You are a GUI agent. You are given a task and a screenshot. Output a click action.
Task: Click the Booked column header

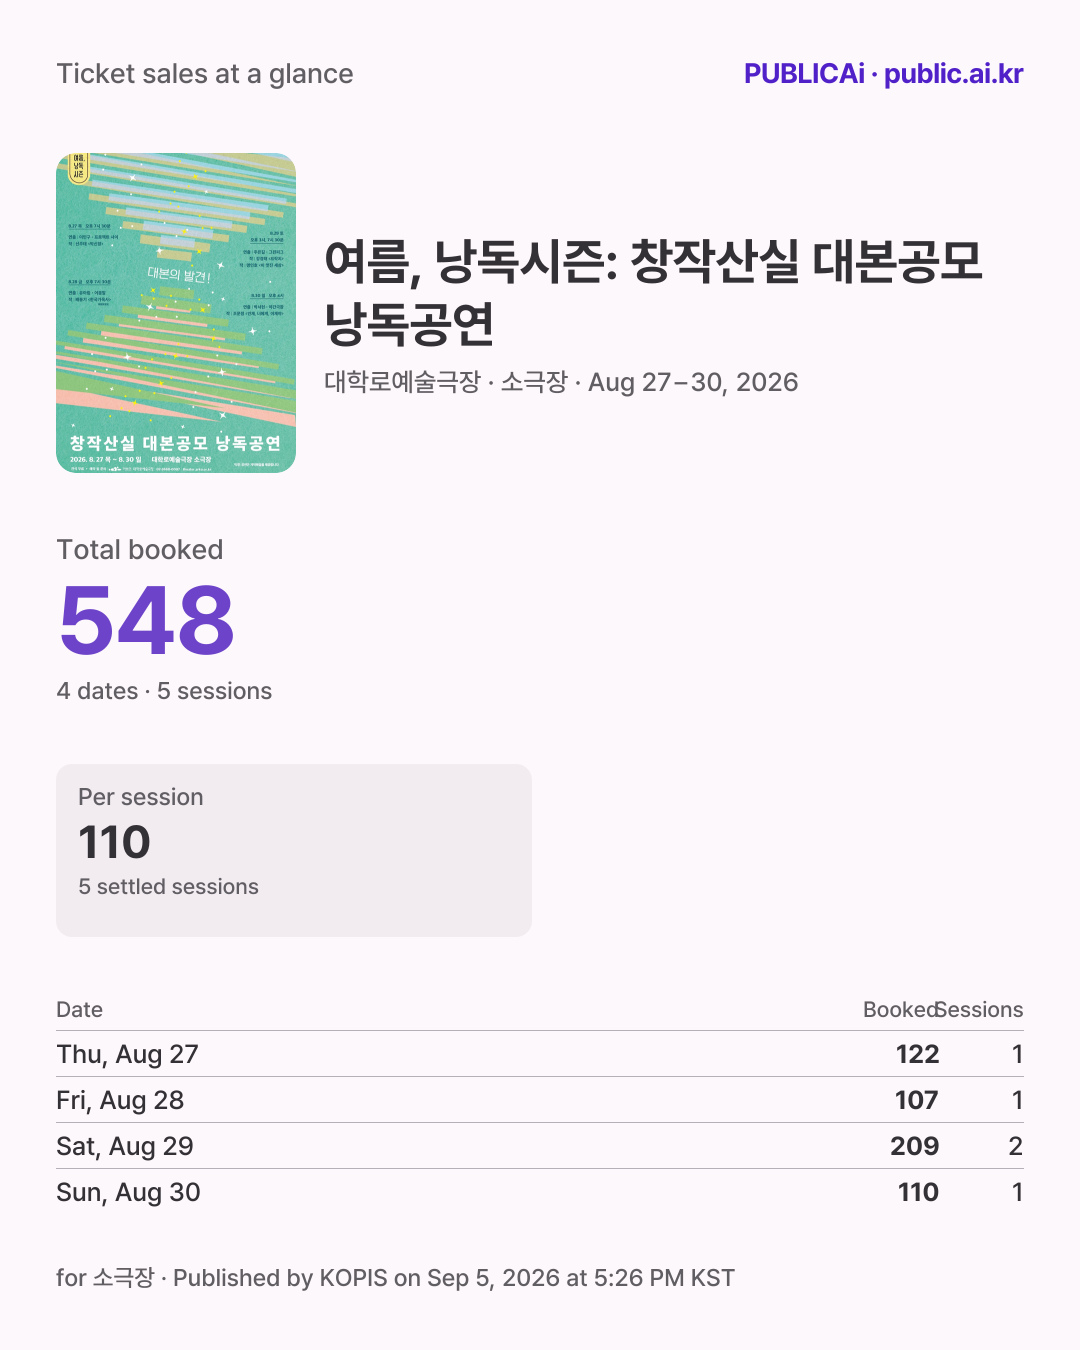900,1009
